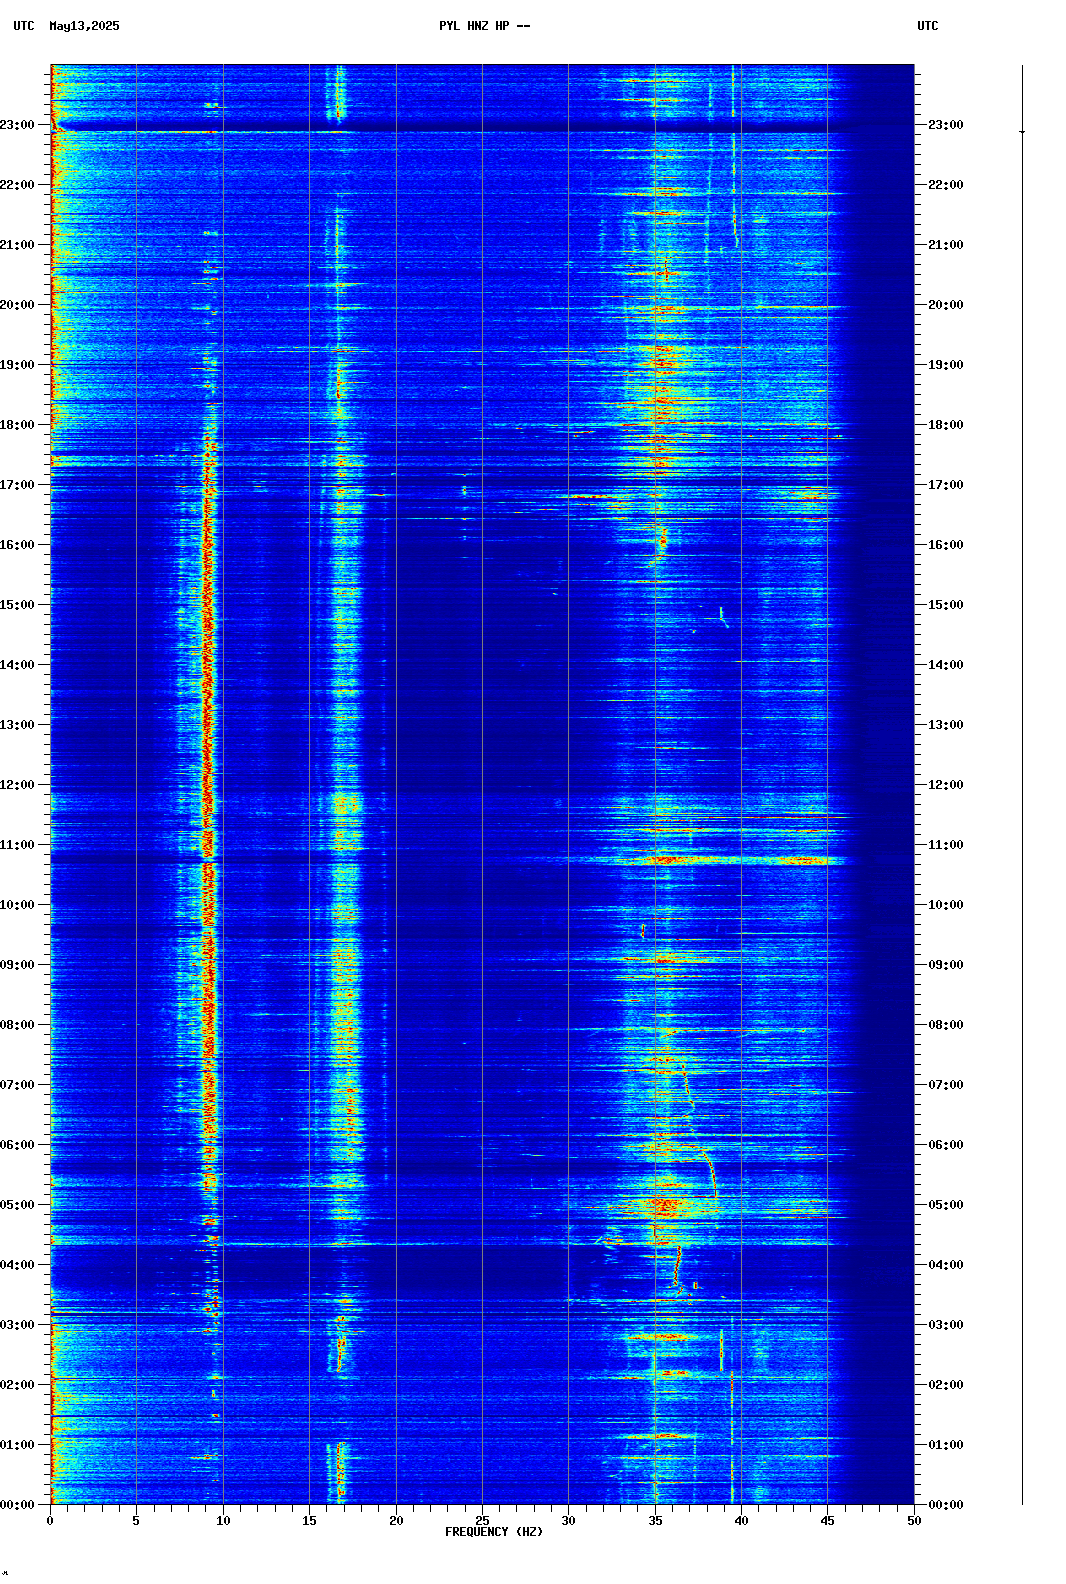Click the 06:00 label on left time axis
Screen dimensions: 1066x1584
[x=17, y=1145]
